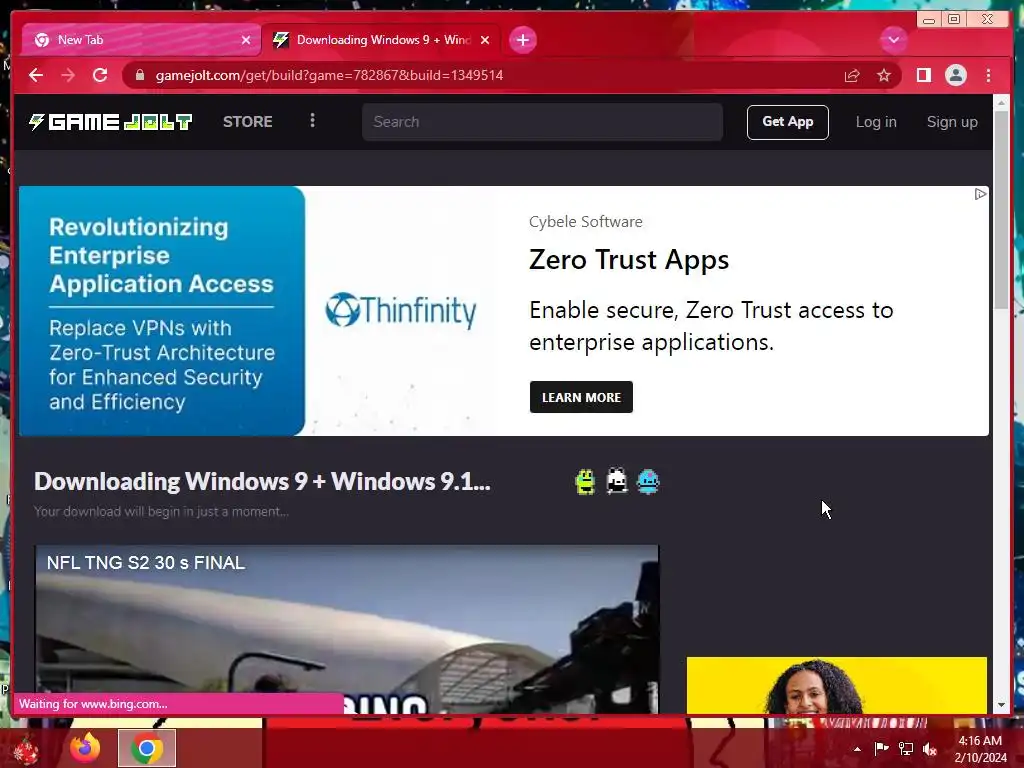Expand the tab search dropdown
The image size is (1024, 768).
[x=893, y=40]
